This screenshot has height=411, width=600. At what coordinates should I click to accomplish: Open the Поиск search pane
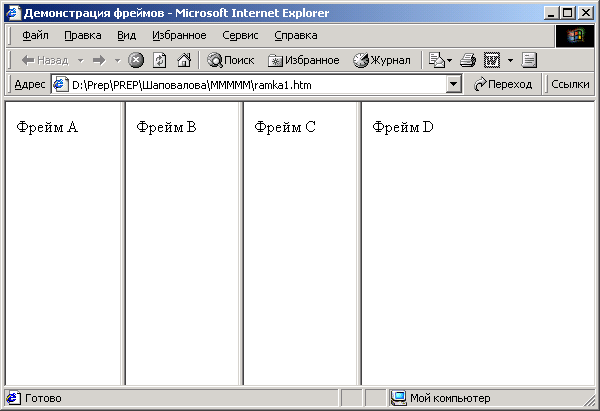point(230,60)
